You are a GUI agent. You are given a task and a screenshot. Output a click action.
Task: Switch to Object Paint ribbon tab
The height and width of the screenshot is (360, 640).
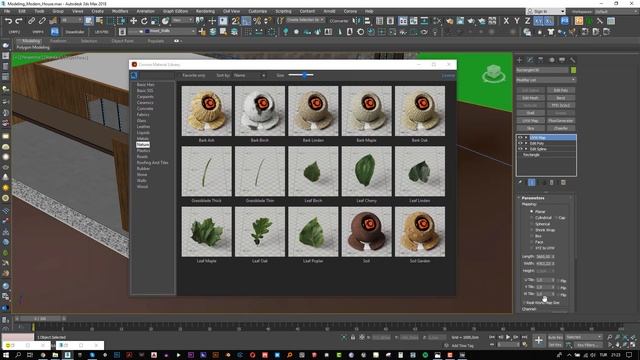click(122, 41)
